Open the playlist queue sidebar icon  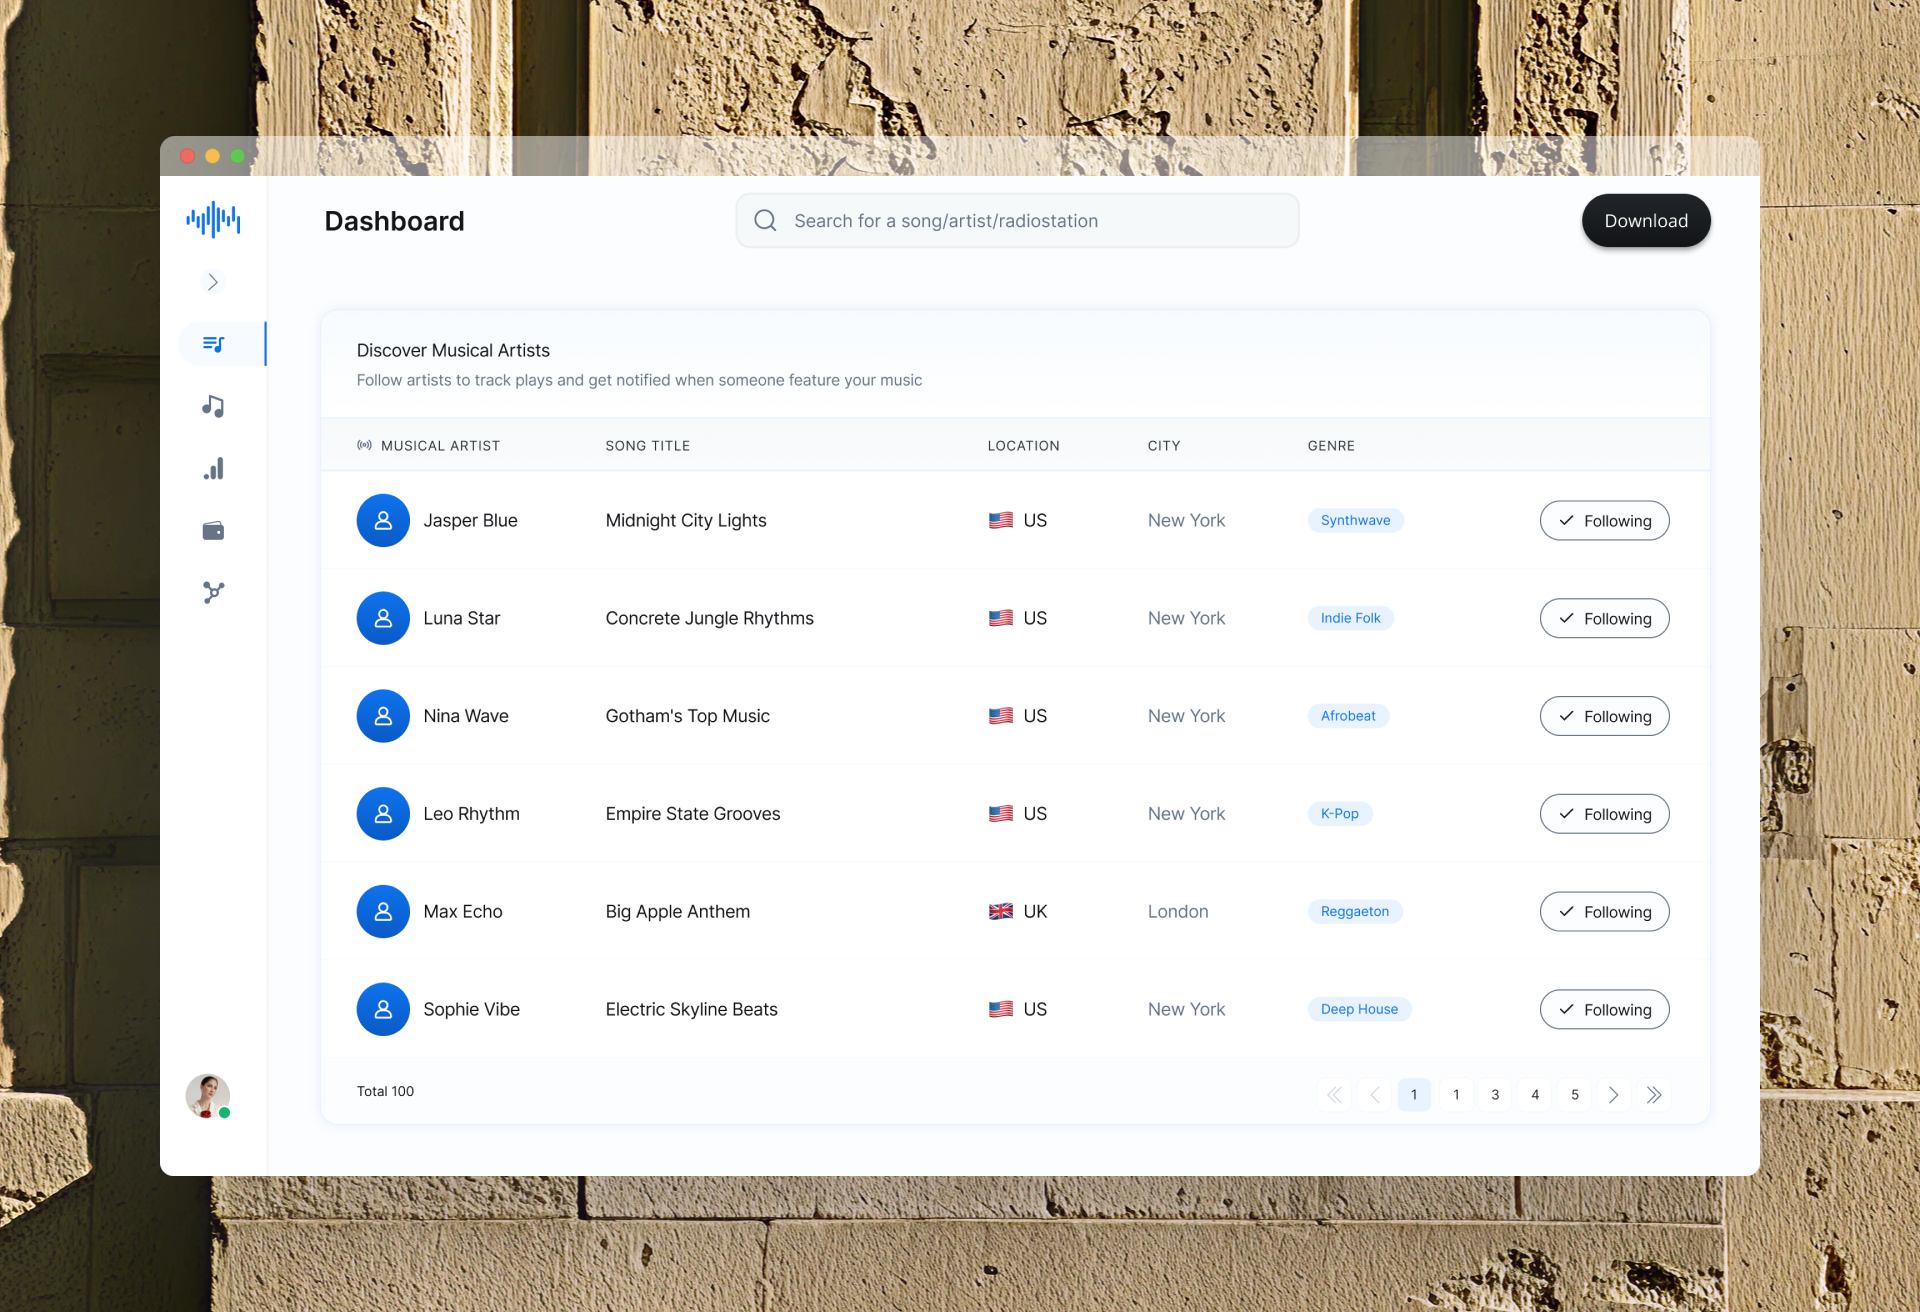tap(213, 344)
